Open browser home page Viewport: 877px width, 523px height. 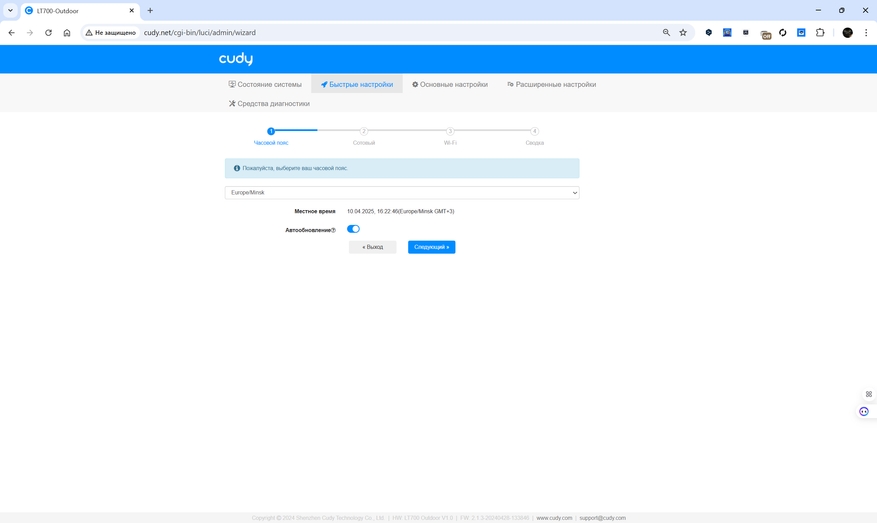67,32
